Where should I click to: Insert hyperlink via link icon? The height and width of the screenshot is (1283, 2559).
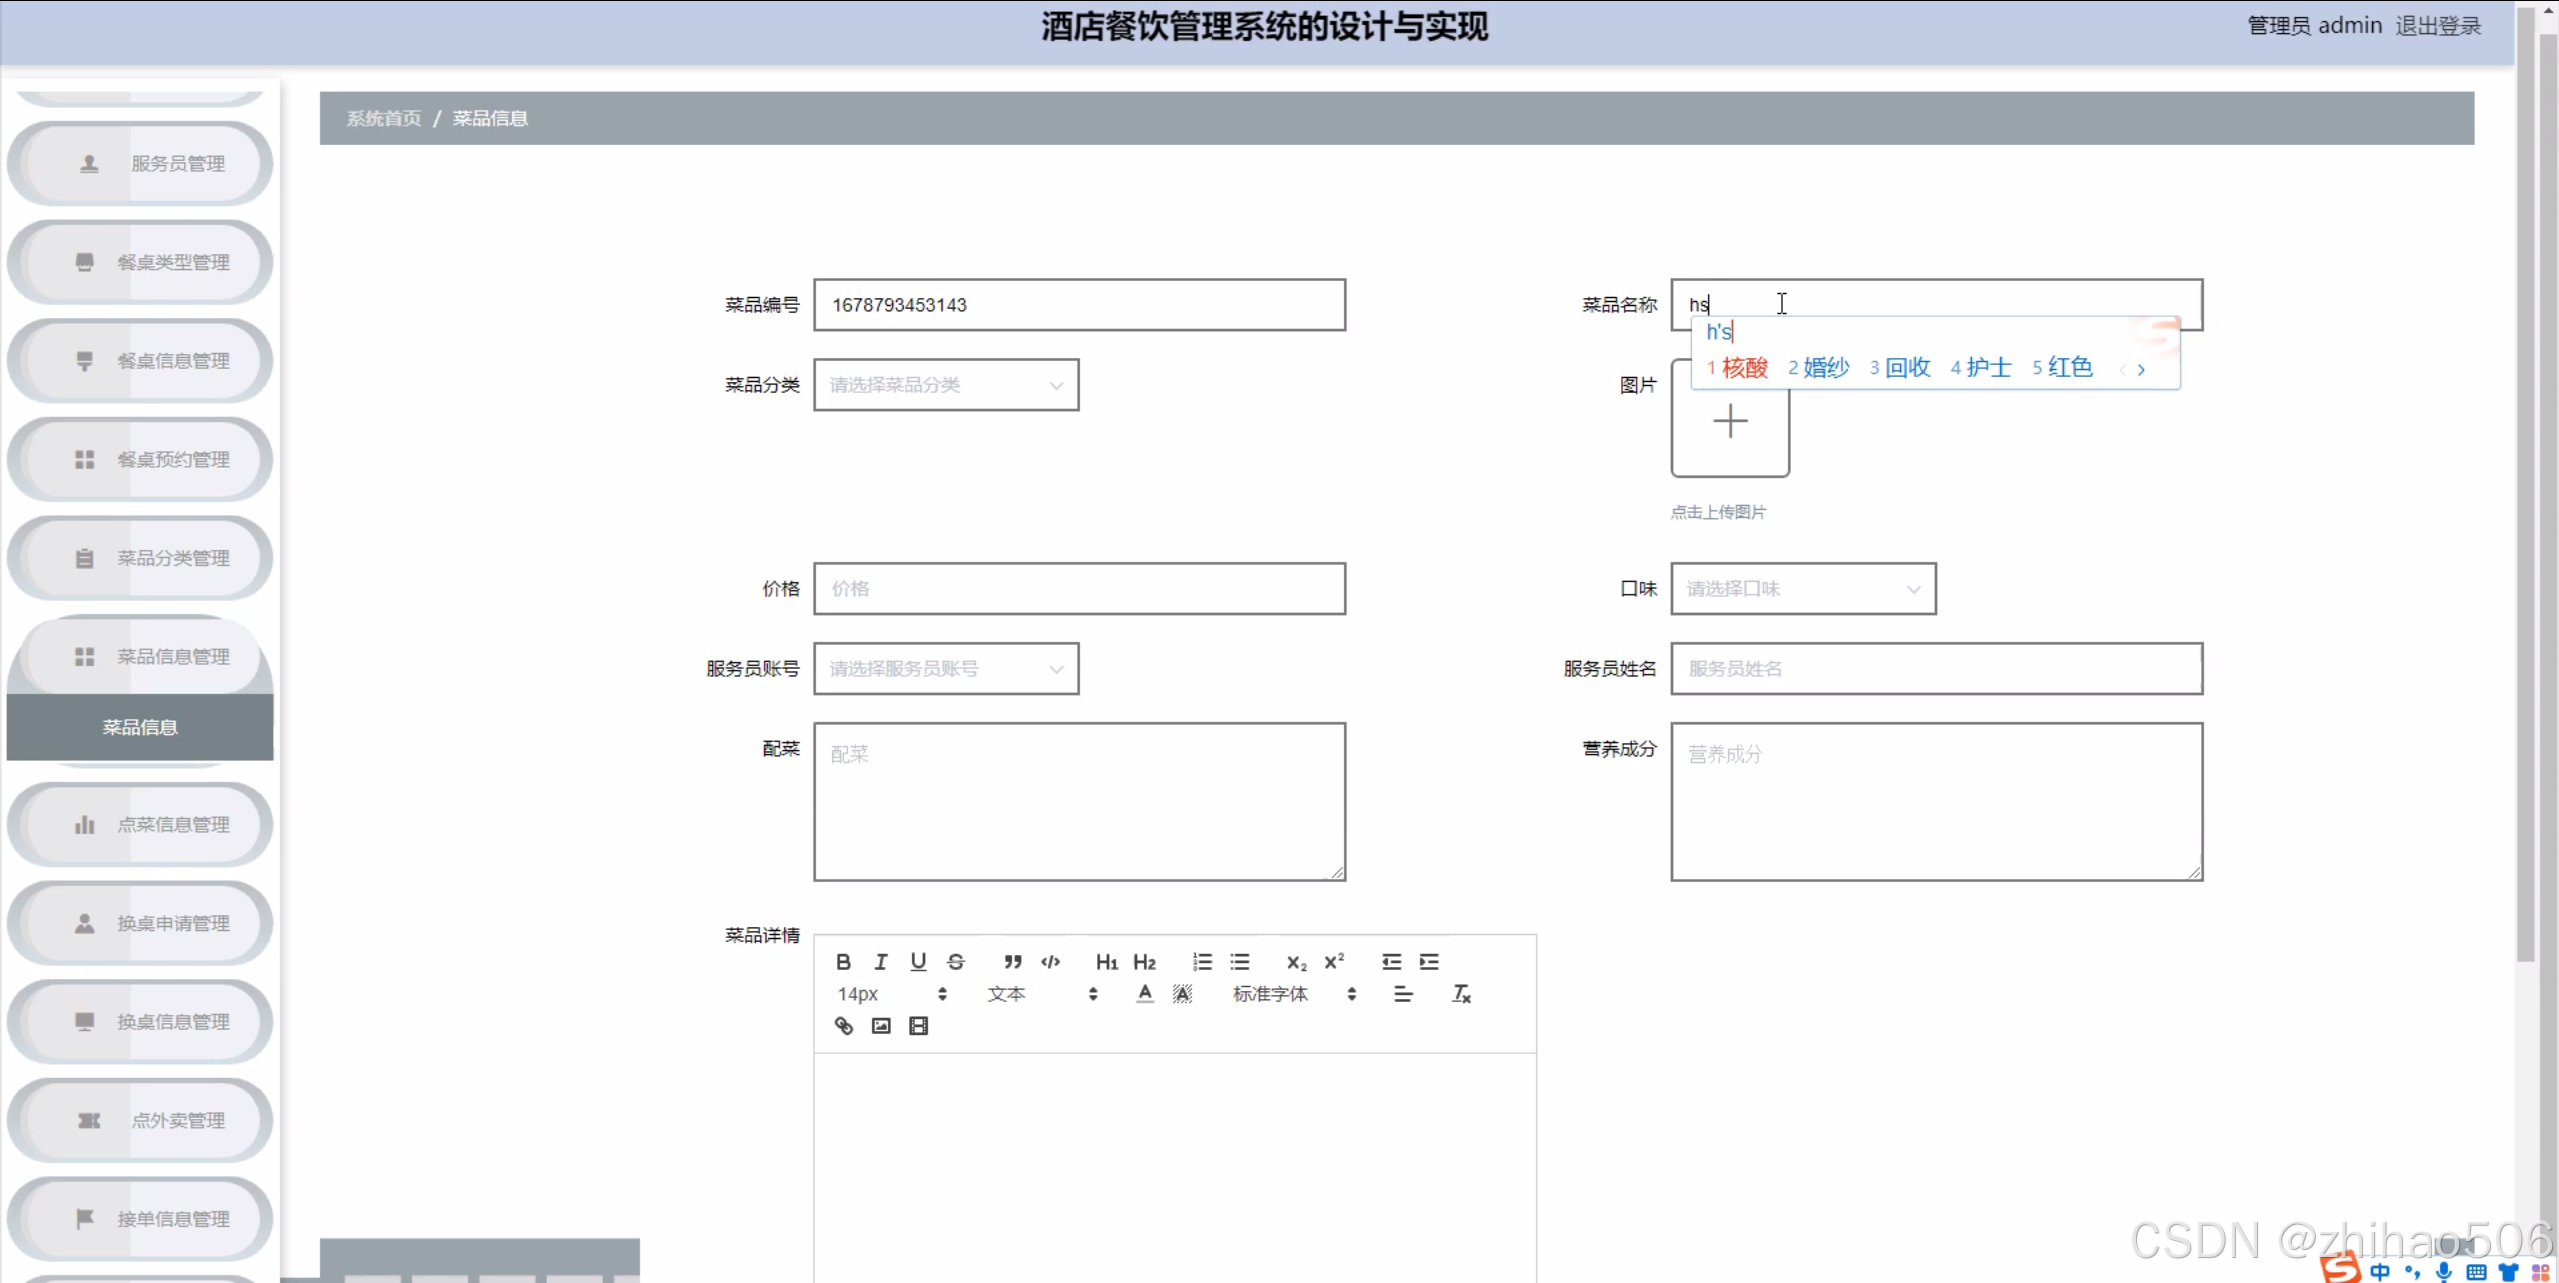click(x=843, y=1025)
